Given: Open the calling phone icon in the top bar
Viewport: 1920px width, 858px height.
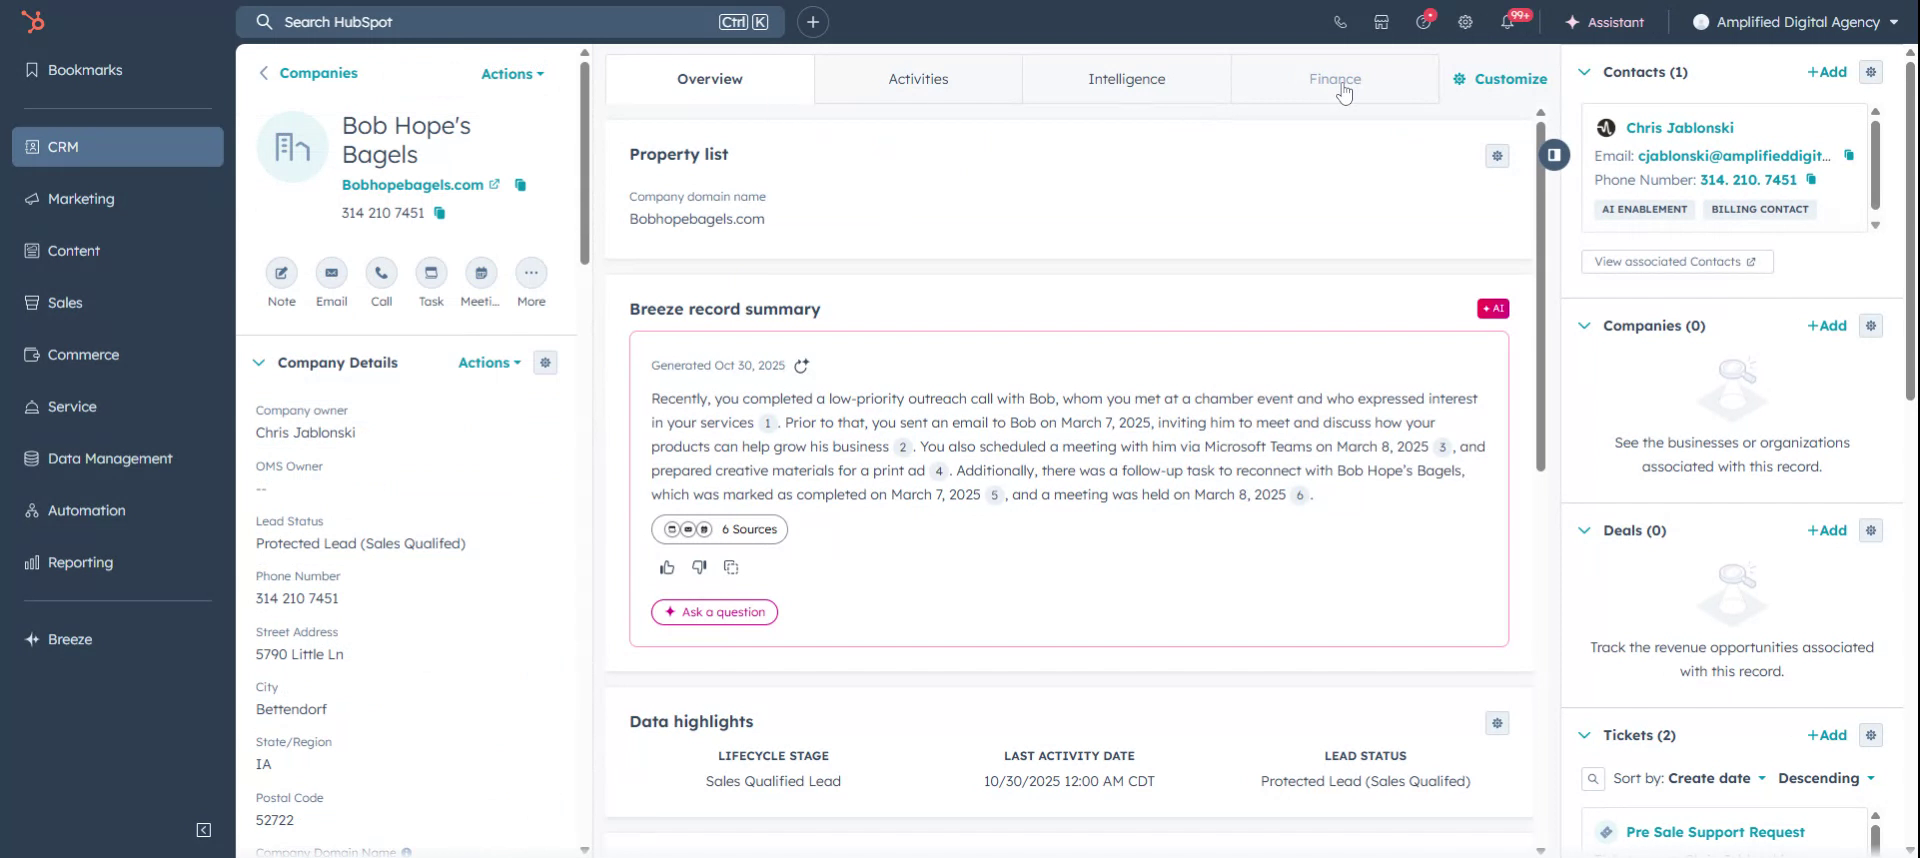Looking at the screenshot, I should click(x=1340, y=22).
